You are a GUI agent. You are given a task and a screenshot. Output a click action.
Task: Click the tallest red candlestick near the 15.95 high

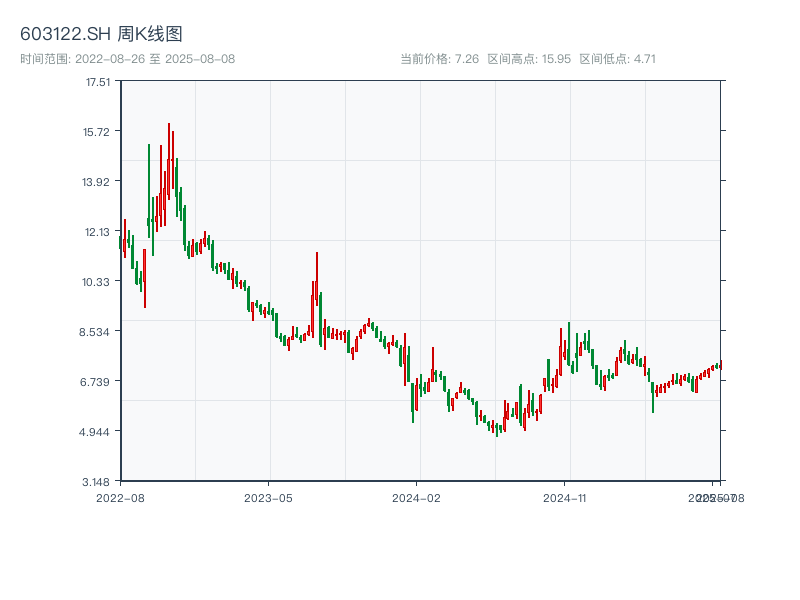(169, 161)
